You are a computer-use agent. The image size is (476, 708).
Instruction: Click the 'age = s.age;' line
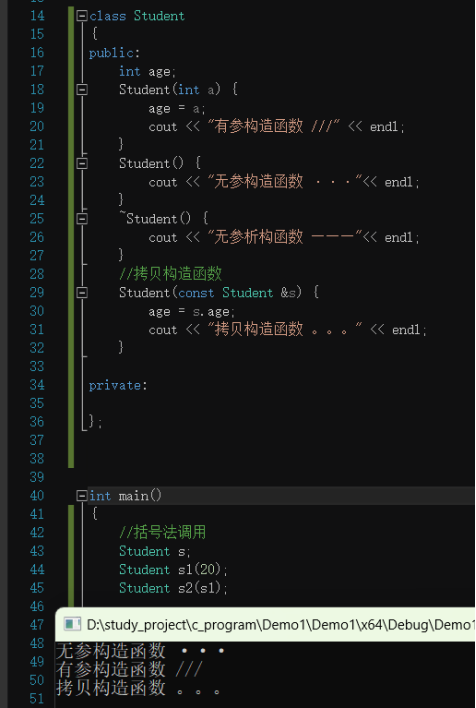click(192, 312)
